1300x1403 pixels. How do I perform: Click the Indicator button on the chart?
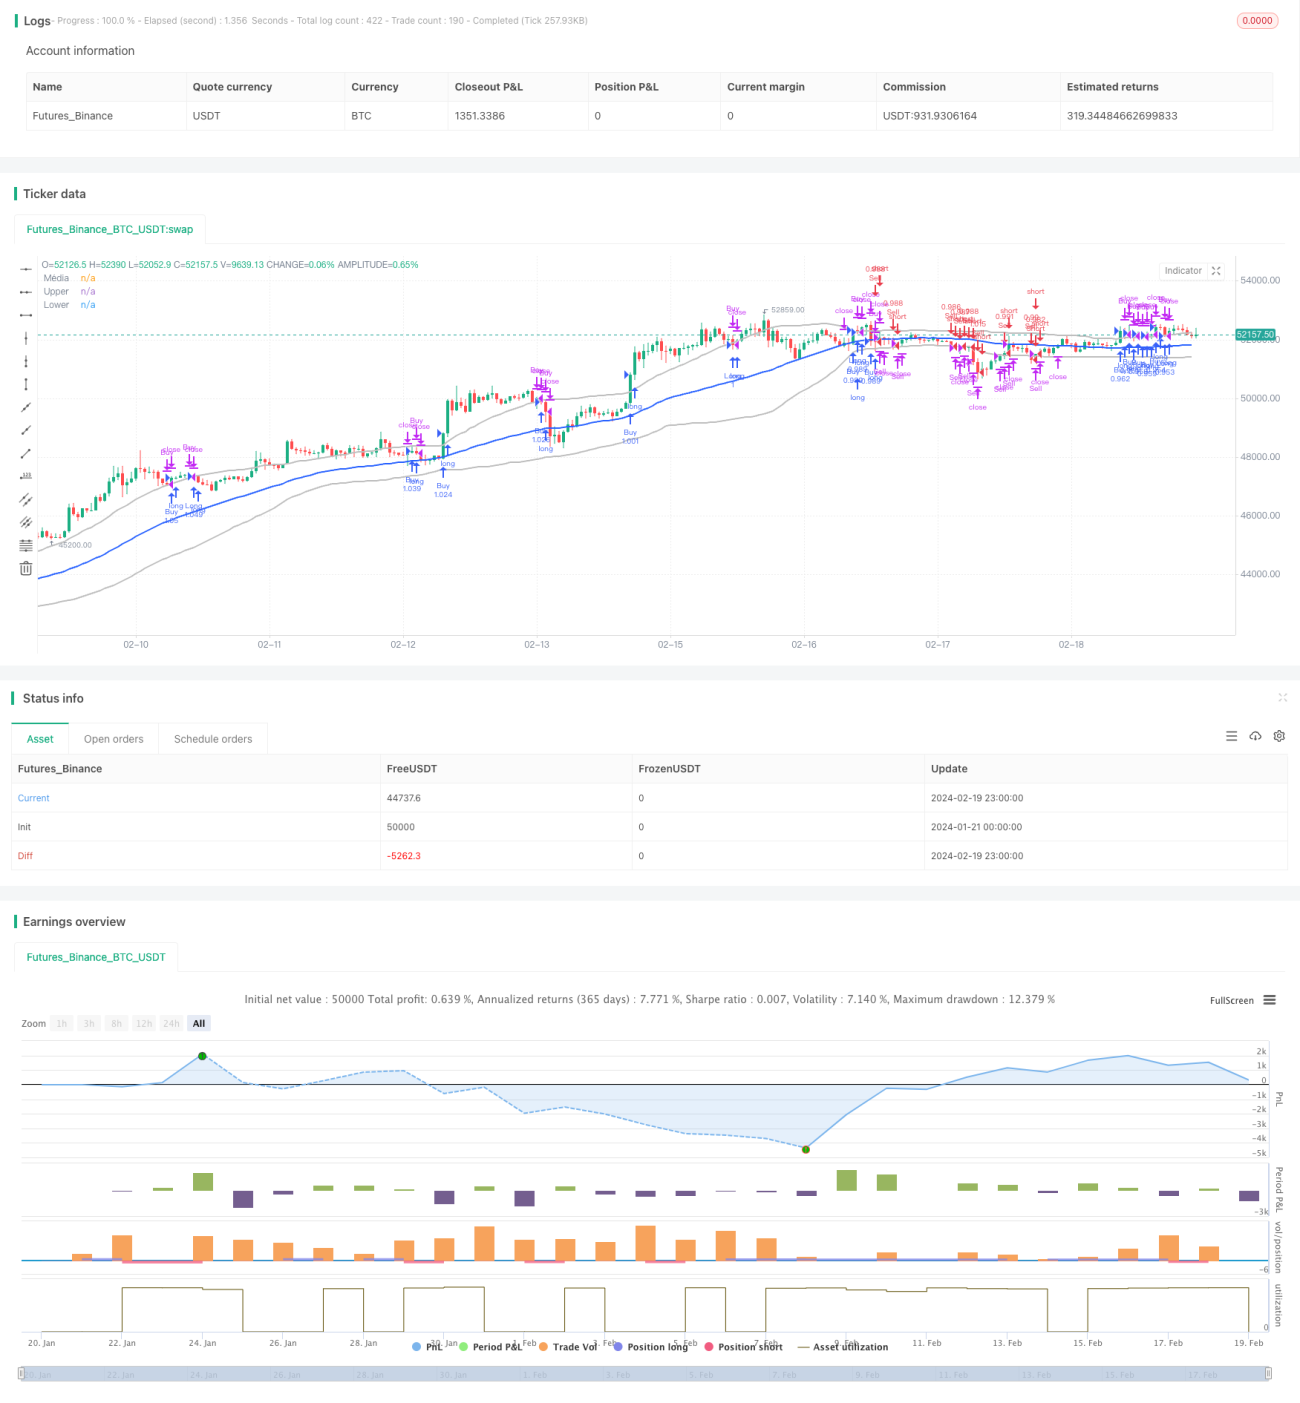(x=1183, y=271)
